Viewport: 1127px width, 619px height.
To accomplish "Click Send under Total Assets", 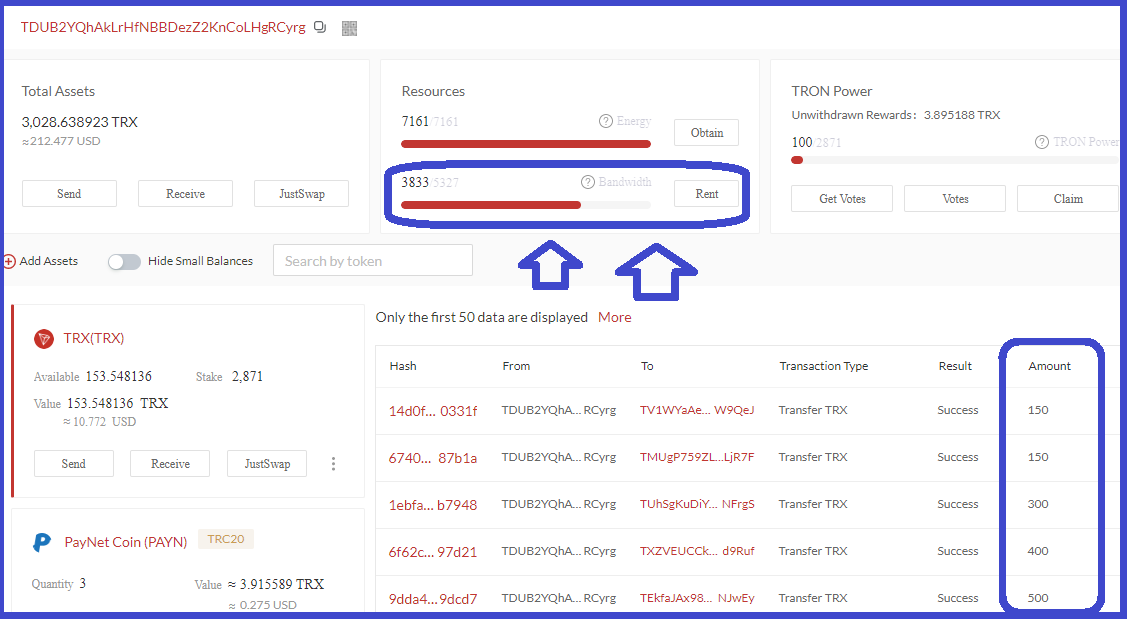I will coord(69,193).
